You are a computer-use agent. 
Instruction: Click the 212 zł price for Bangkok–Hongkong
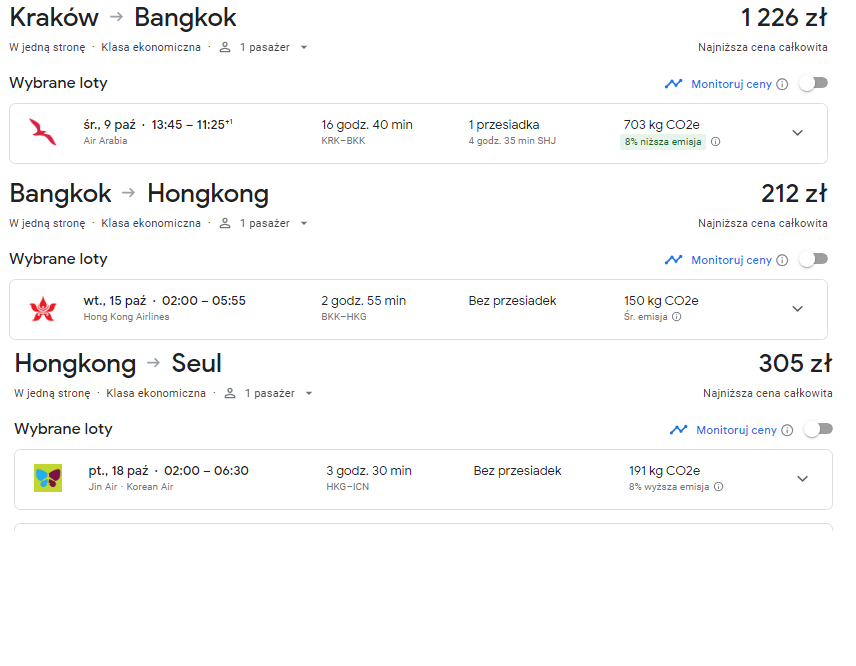tap(794, 193)
